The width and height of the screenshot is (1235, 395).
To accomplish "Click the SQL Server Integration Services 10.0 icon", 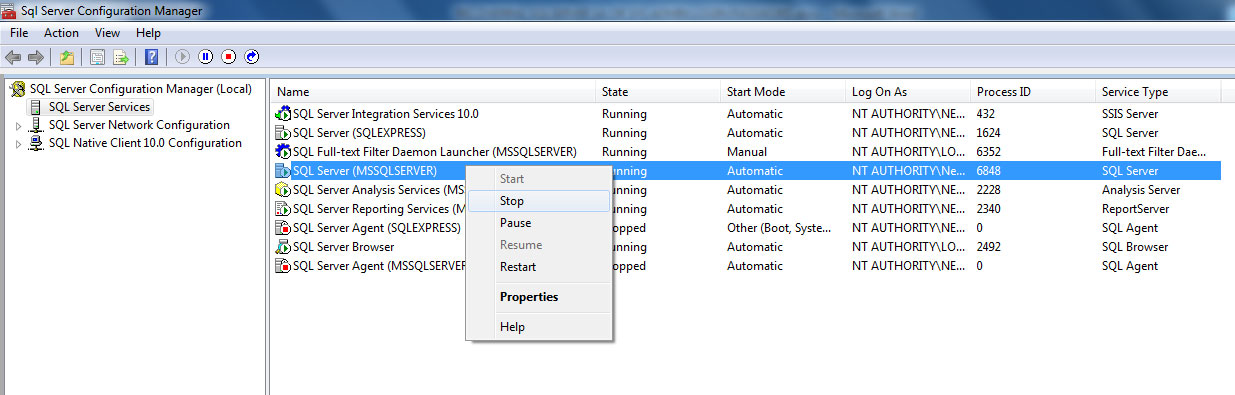I will pyautogui.click(x=283, y=114).
